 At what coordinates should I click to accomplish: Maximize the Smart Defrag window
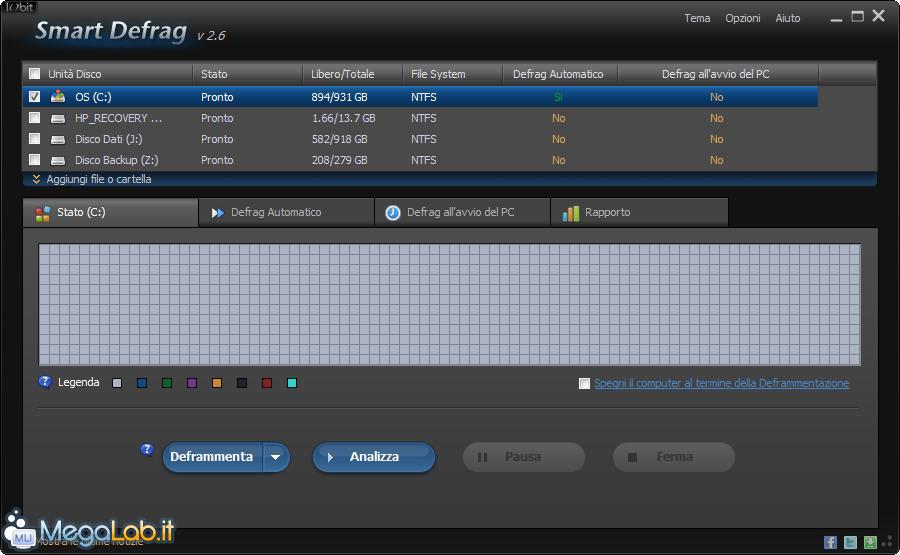pyautogui.click(x=858, y=16)
